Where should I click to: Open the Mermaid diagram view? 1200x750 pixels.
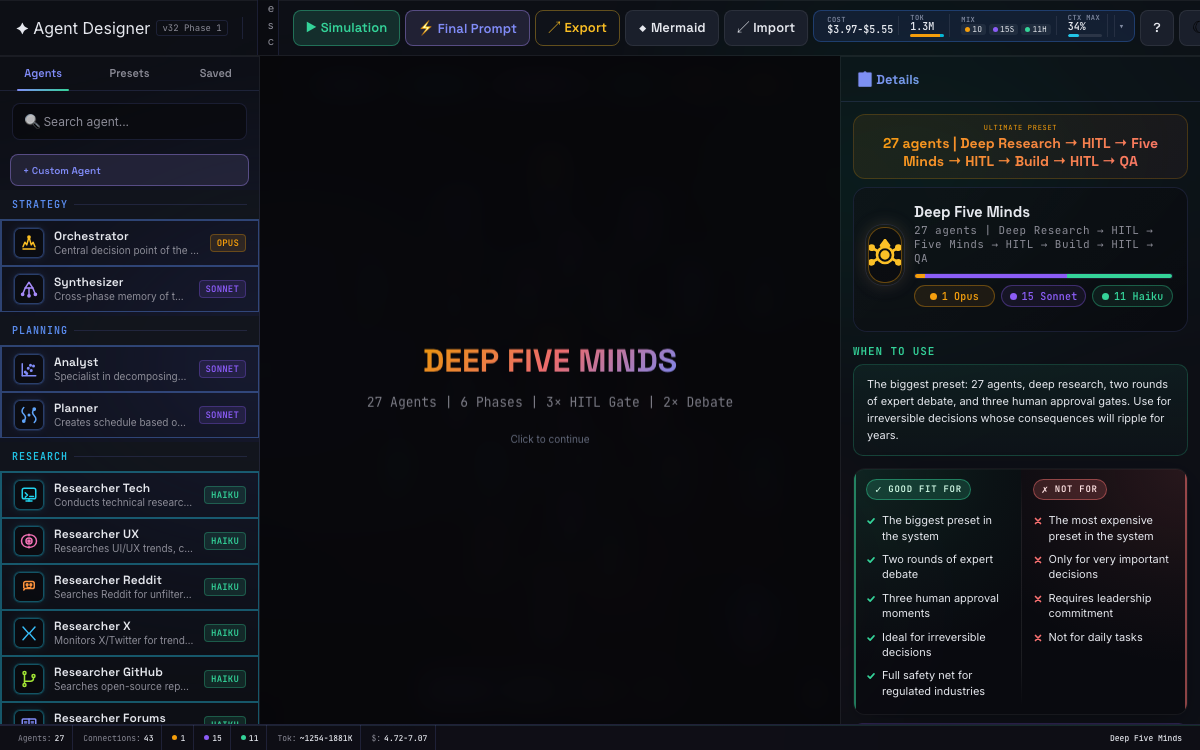[672, 28]
